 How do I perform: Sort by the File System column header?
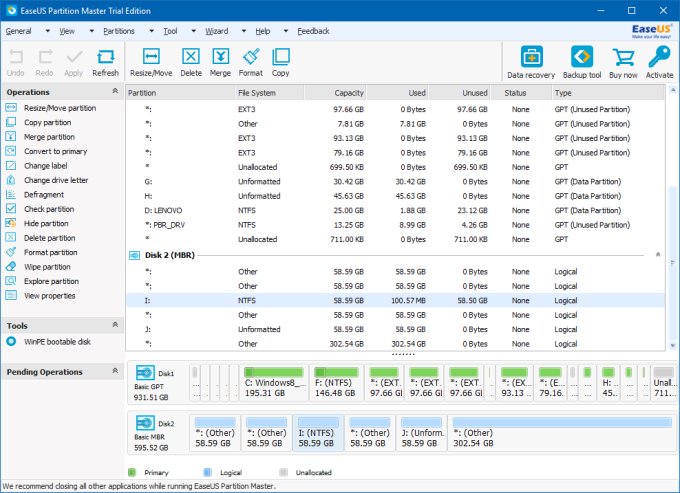(x=269, y=93)
